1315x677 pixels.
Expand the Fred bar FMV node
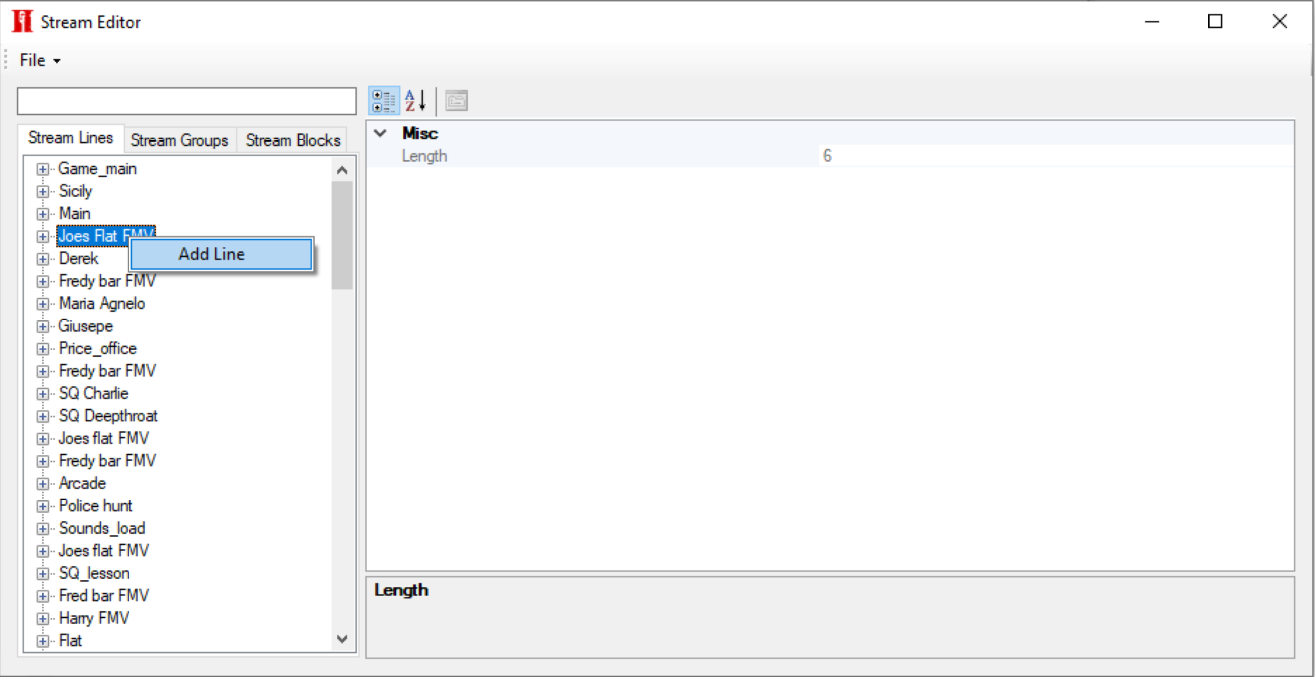[x=43, y=596]
